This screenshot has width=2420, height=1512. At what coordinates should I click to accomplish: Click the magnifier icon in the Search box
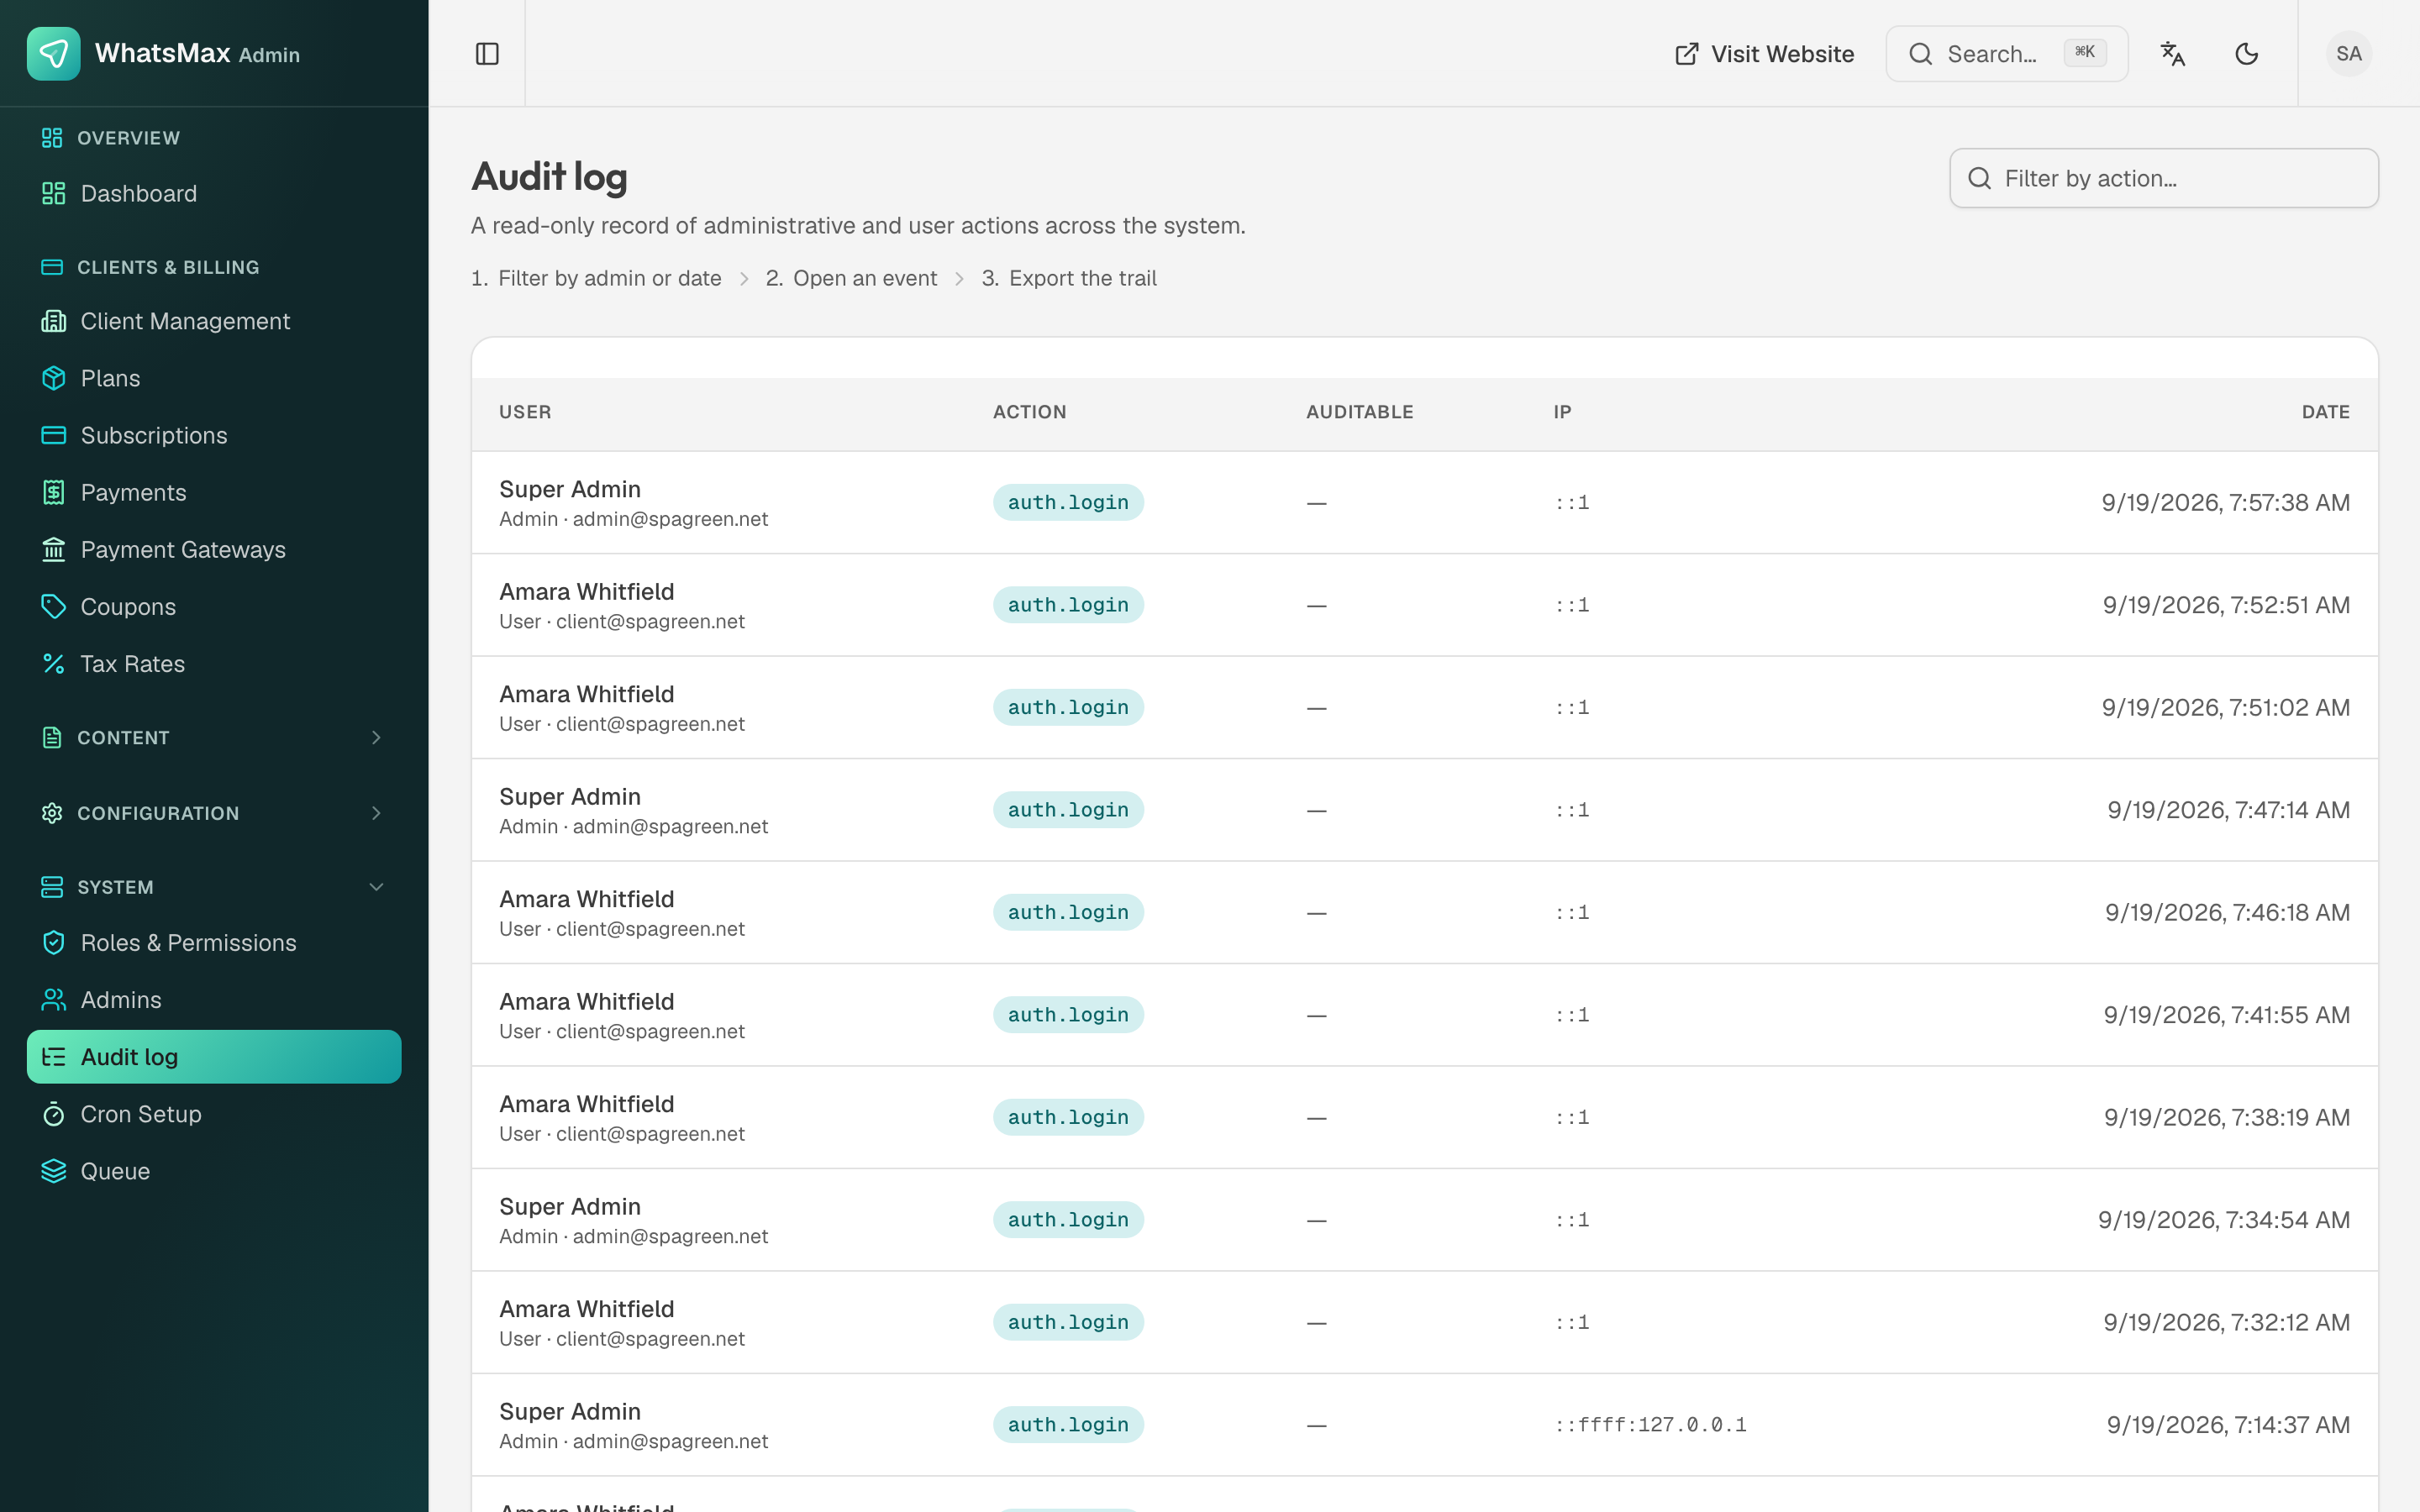click(1920, 54)
